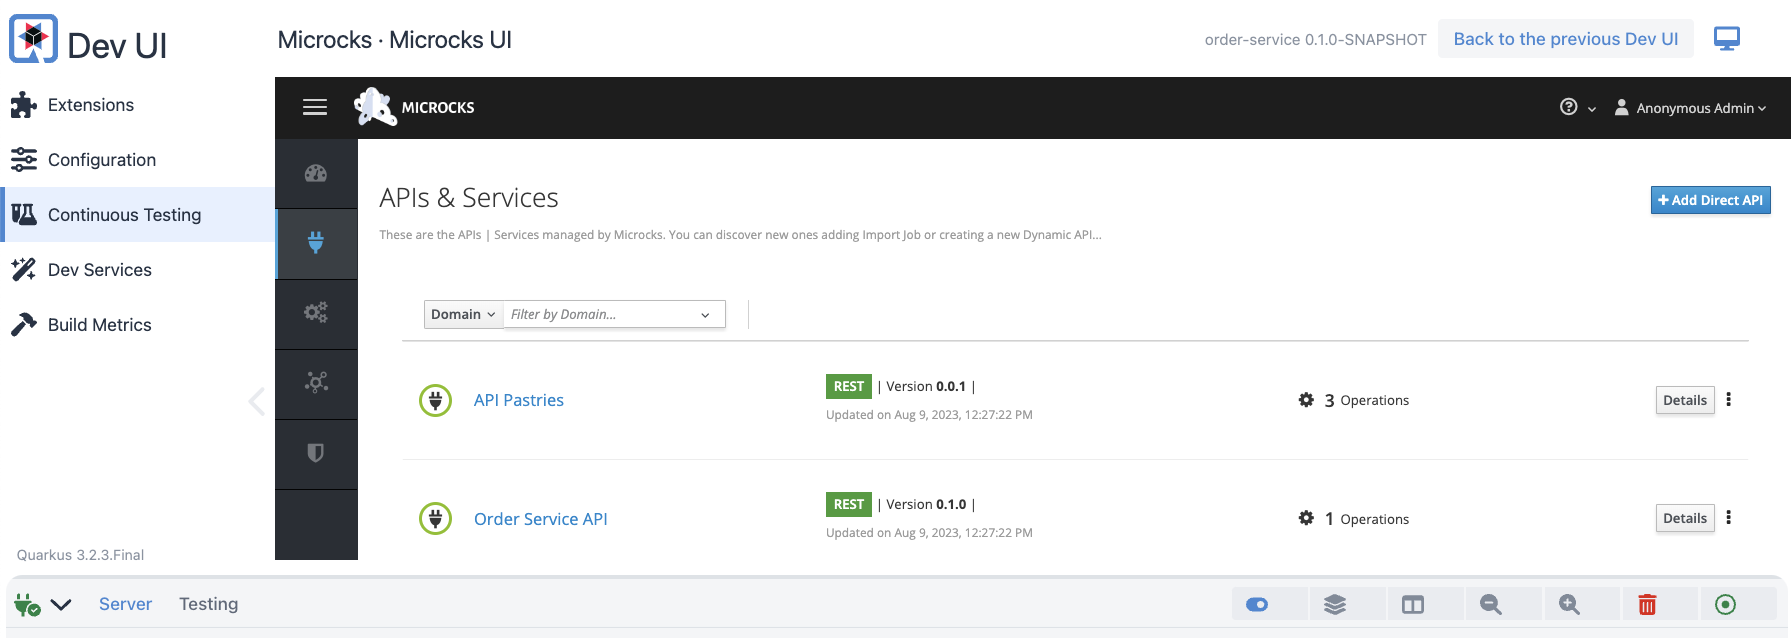
Task: Toggle the green follow log icon
Action: click(x=1725, y=604)
